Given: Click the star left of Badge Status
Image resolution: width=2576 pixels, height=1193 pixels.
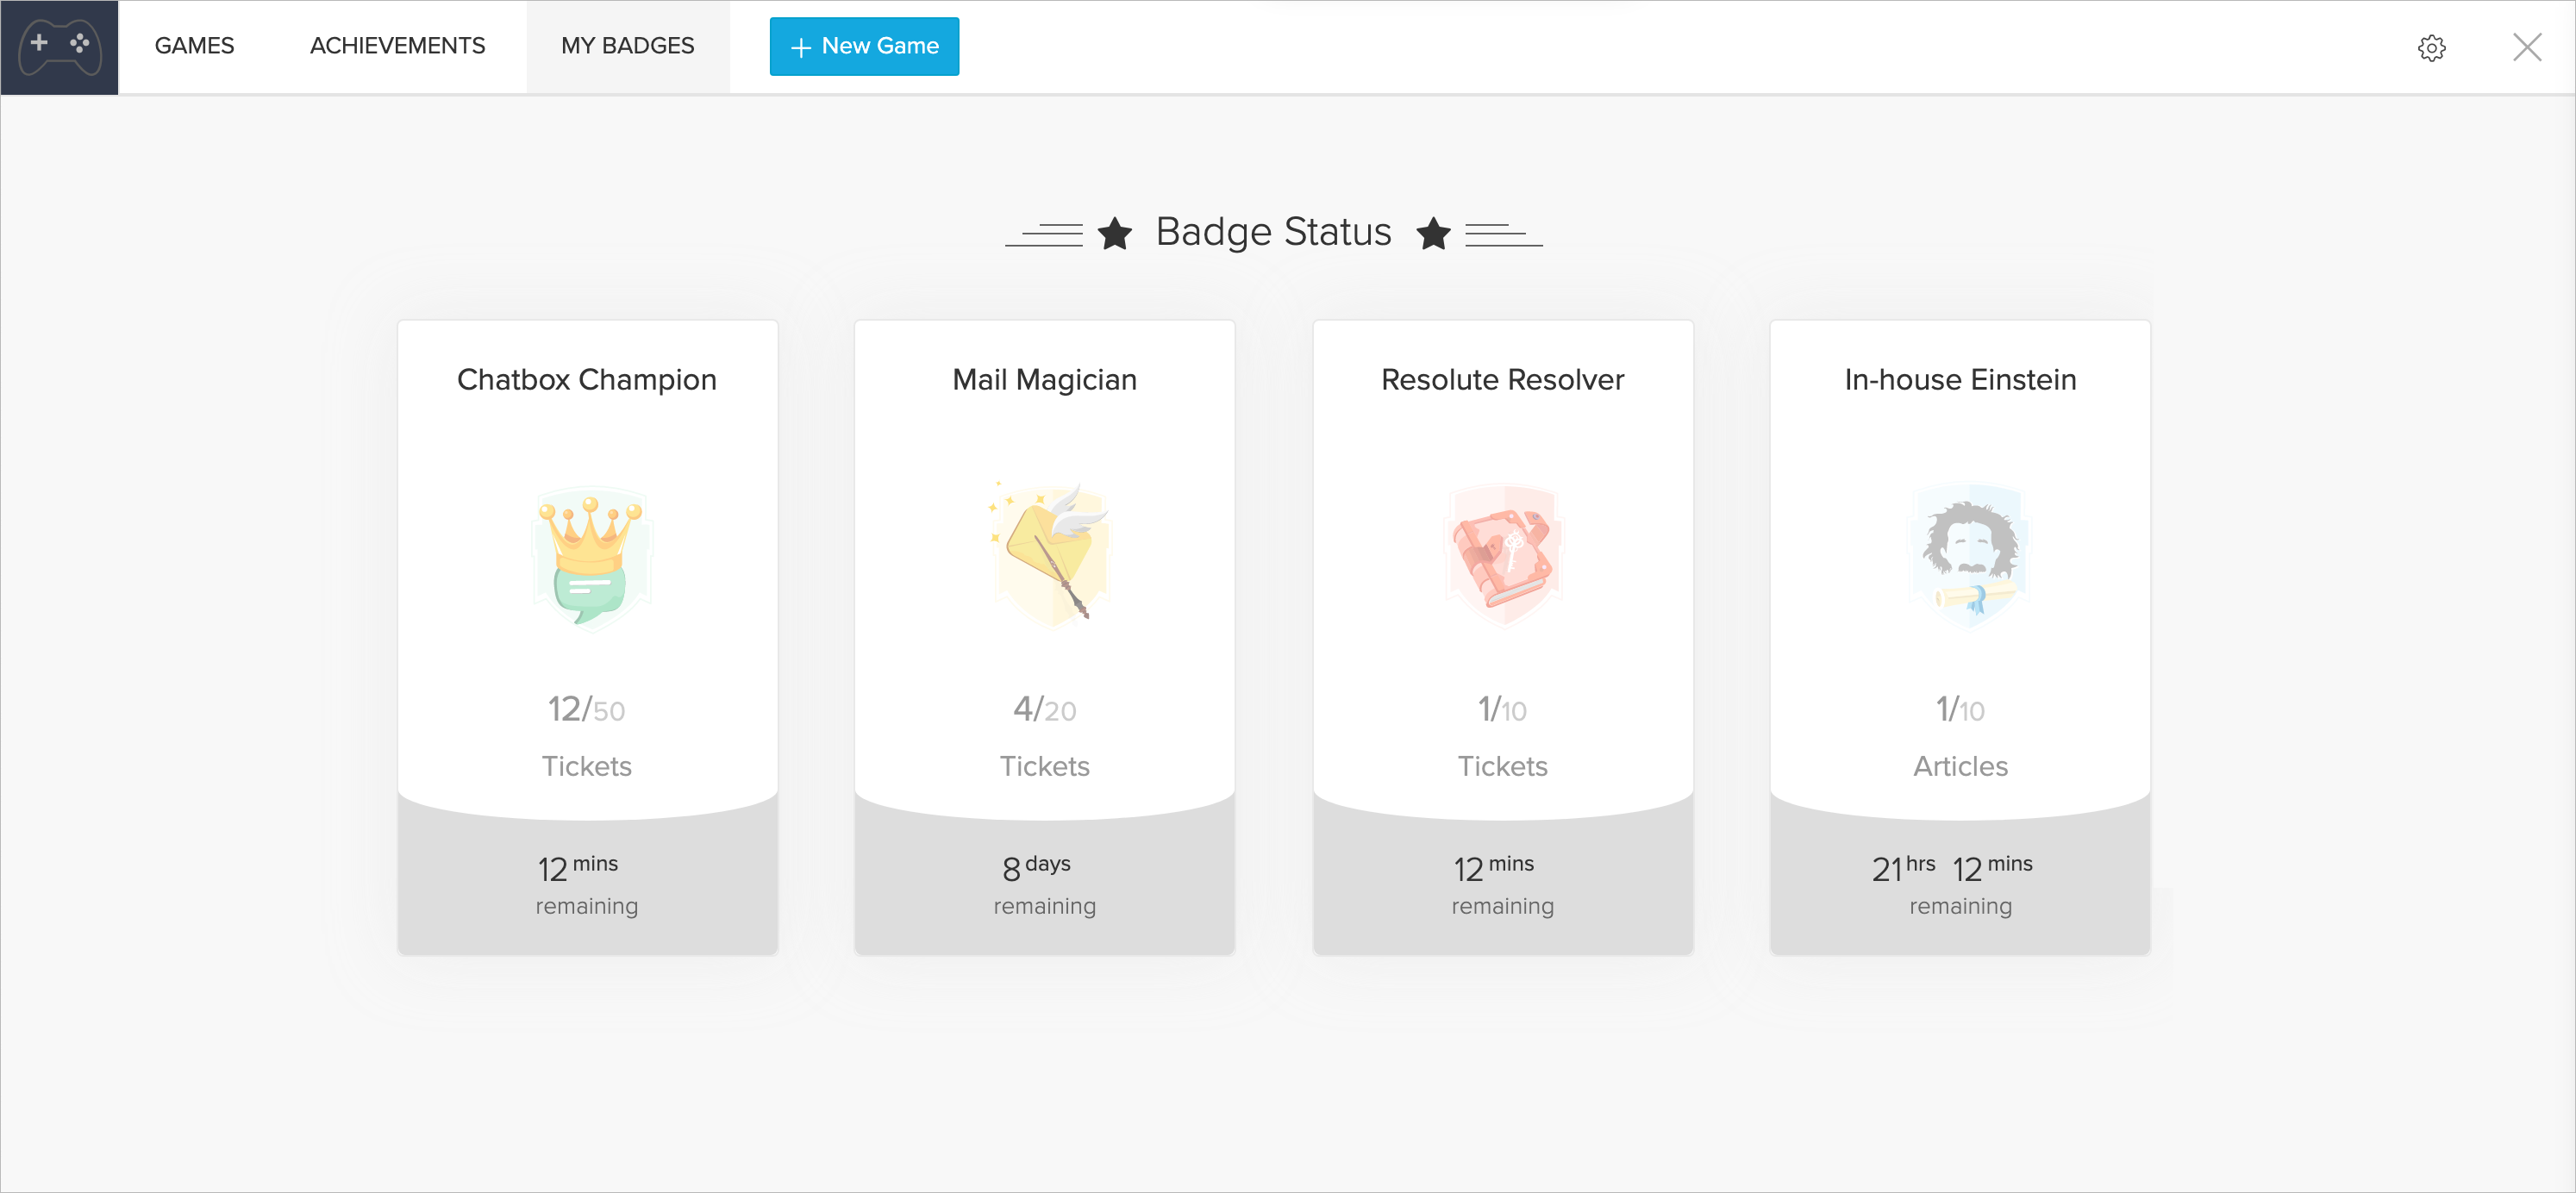Looking at the screenshot, I should pos(1114,234).
